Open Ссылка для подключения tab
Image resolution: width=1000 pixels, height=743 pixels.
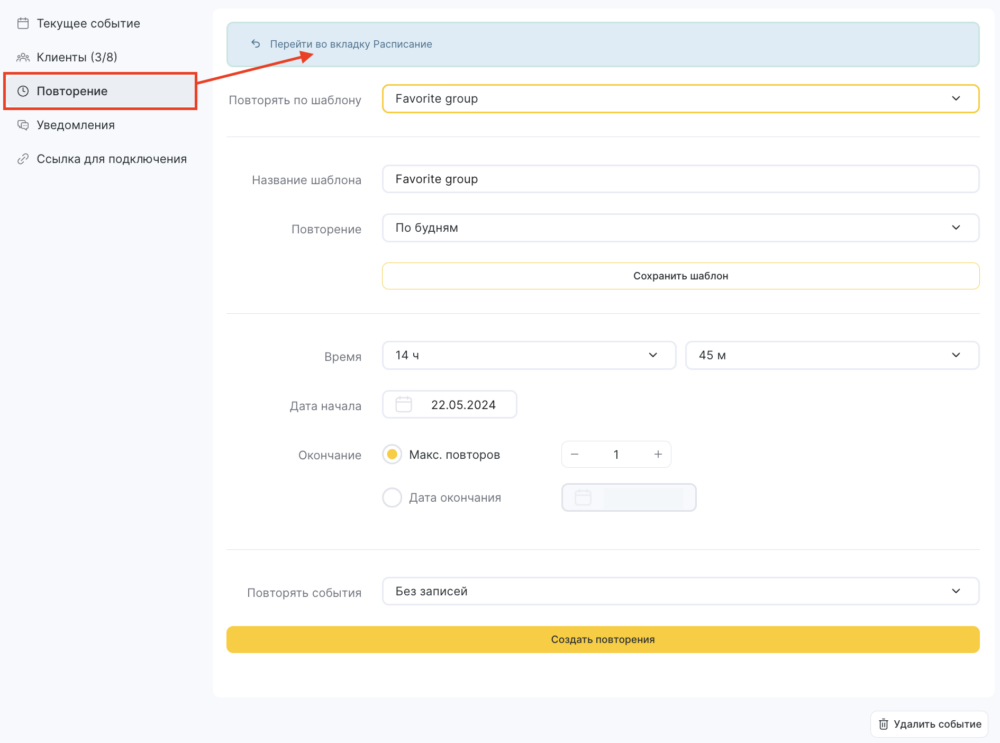[99, 159]
